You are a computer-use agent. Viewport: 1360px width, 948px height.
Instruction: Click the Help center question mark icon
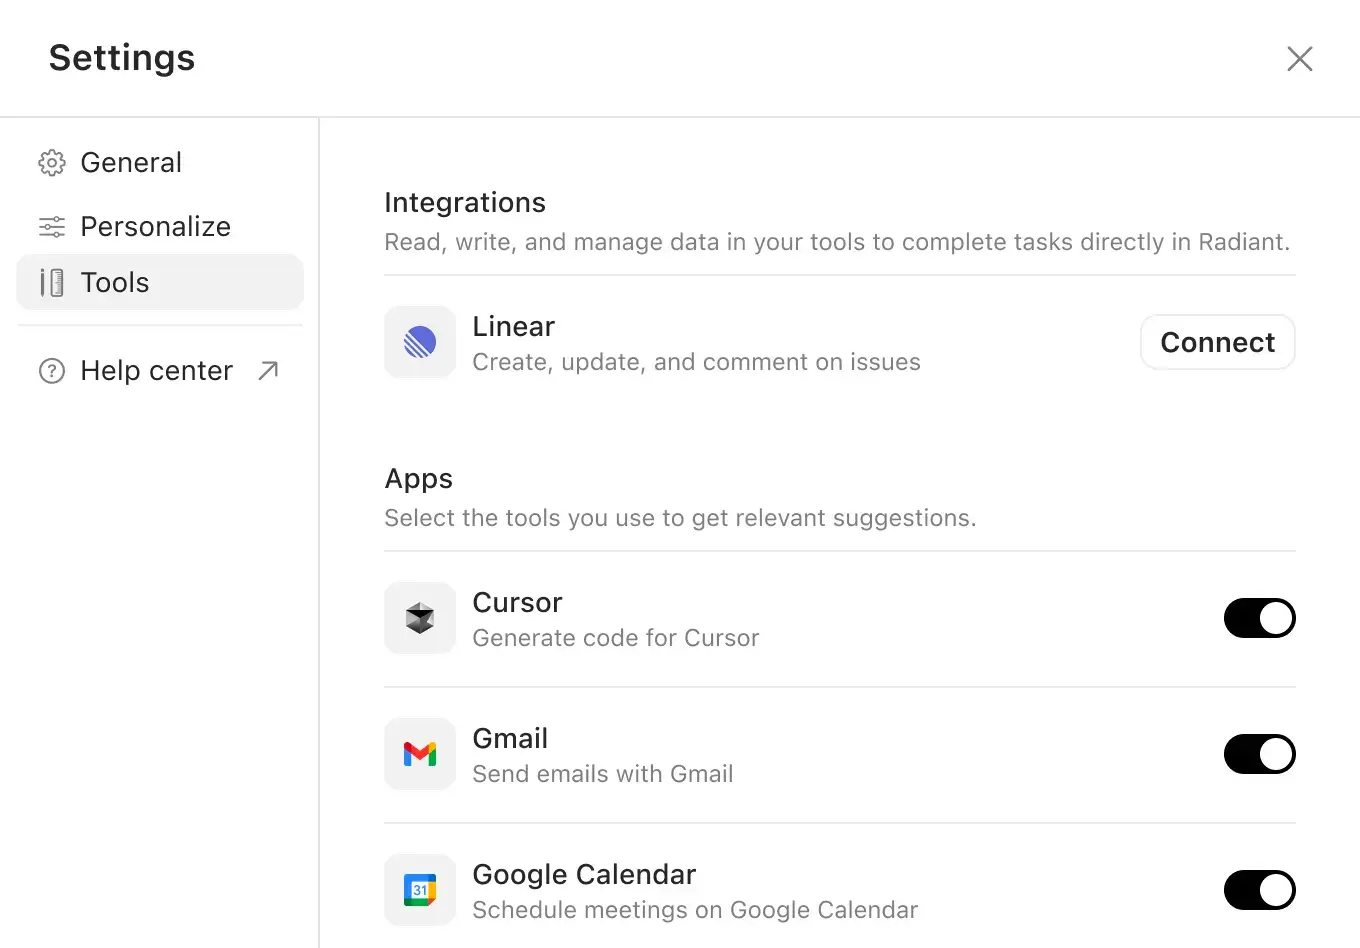coord(51,370)
